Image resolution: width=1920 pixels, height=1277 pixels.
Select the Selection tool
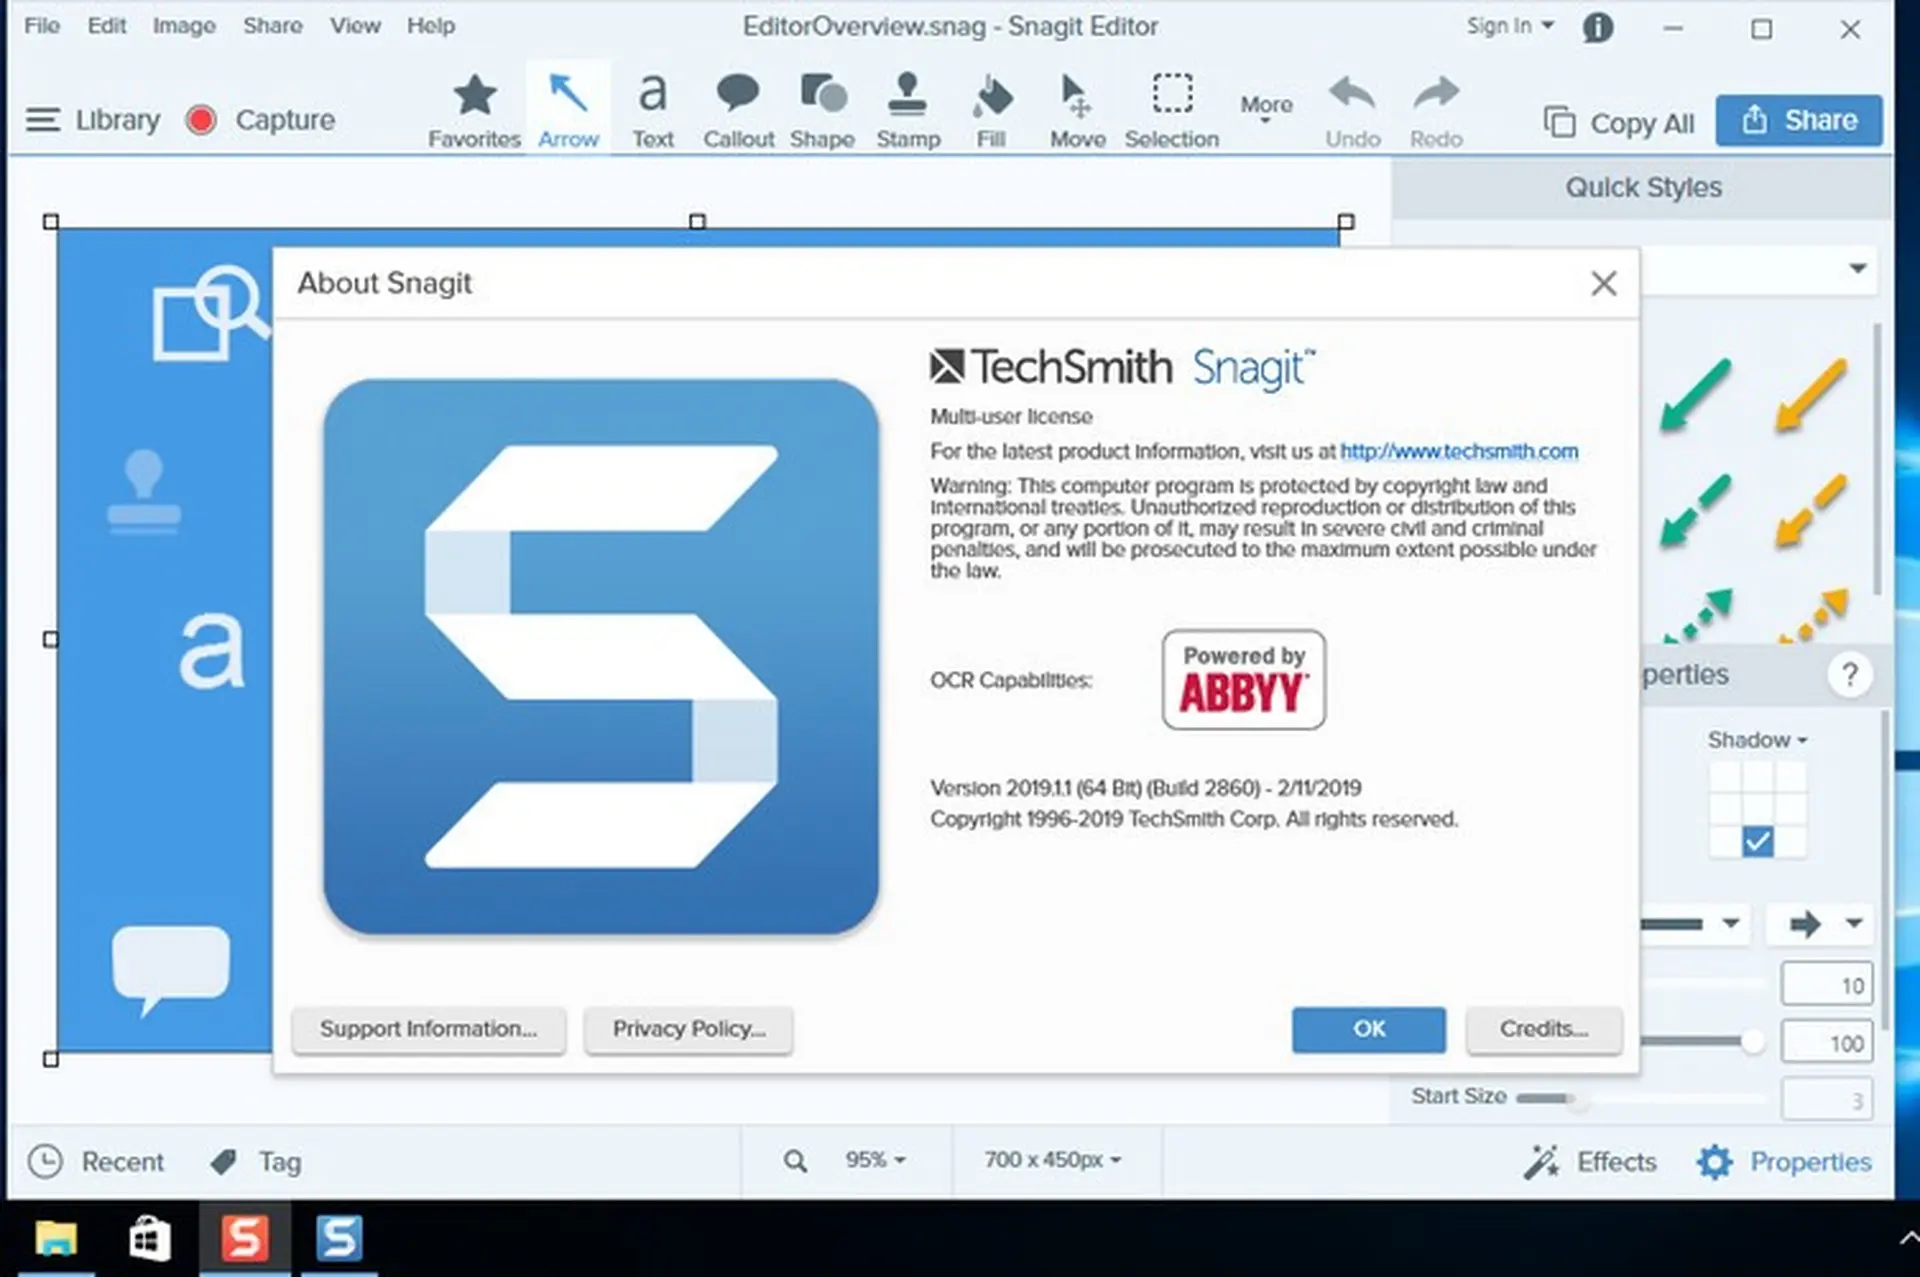[1171, 105]
